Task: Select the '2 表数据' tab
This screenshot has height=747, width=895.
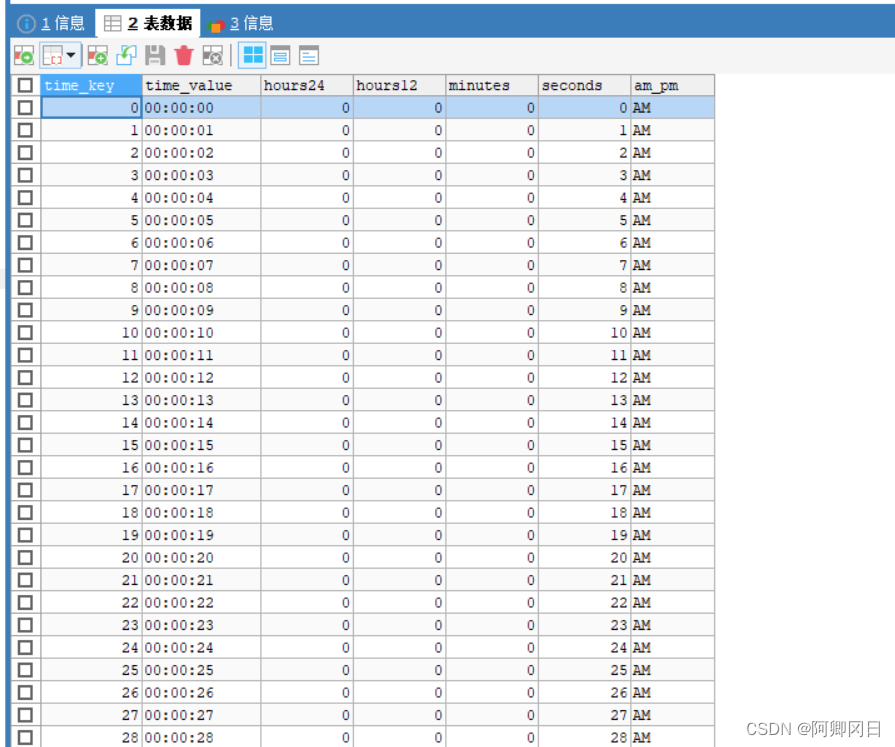Action: tap(148, 23)
